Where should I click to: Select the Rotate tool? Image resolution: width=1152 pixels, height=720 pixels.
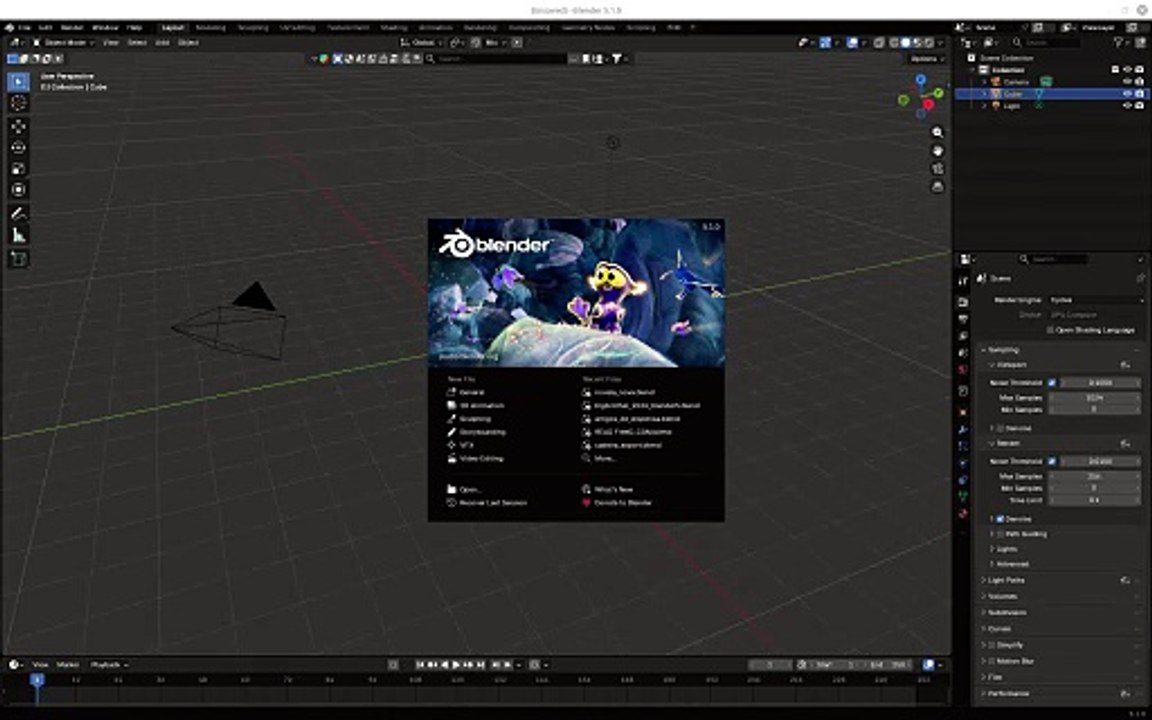point(18,148)
